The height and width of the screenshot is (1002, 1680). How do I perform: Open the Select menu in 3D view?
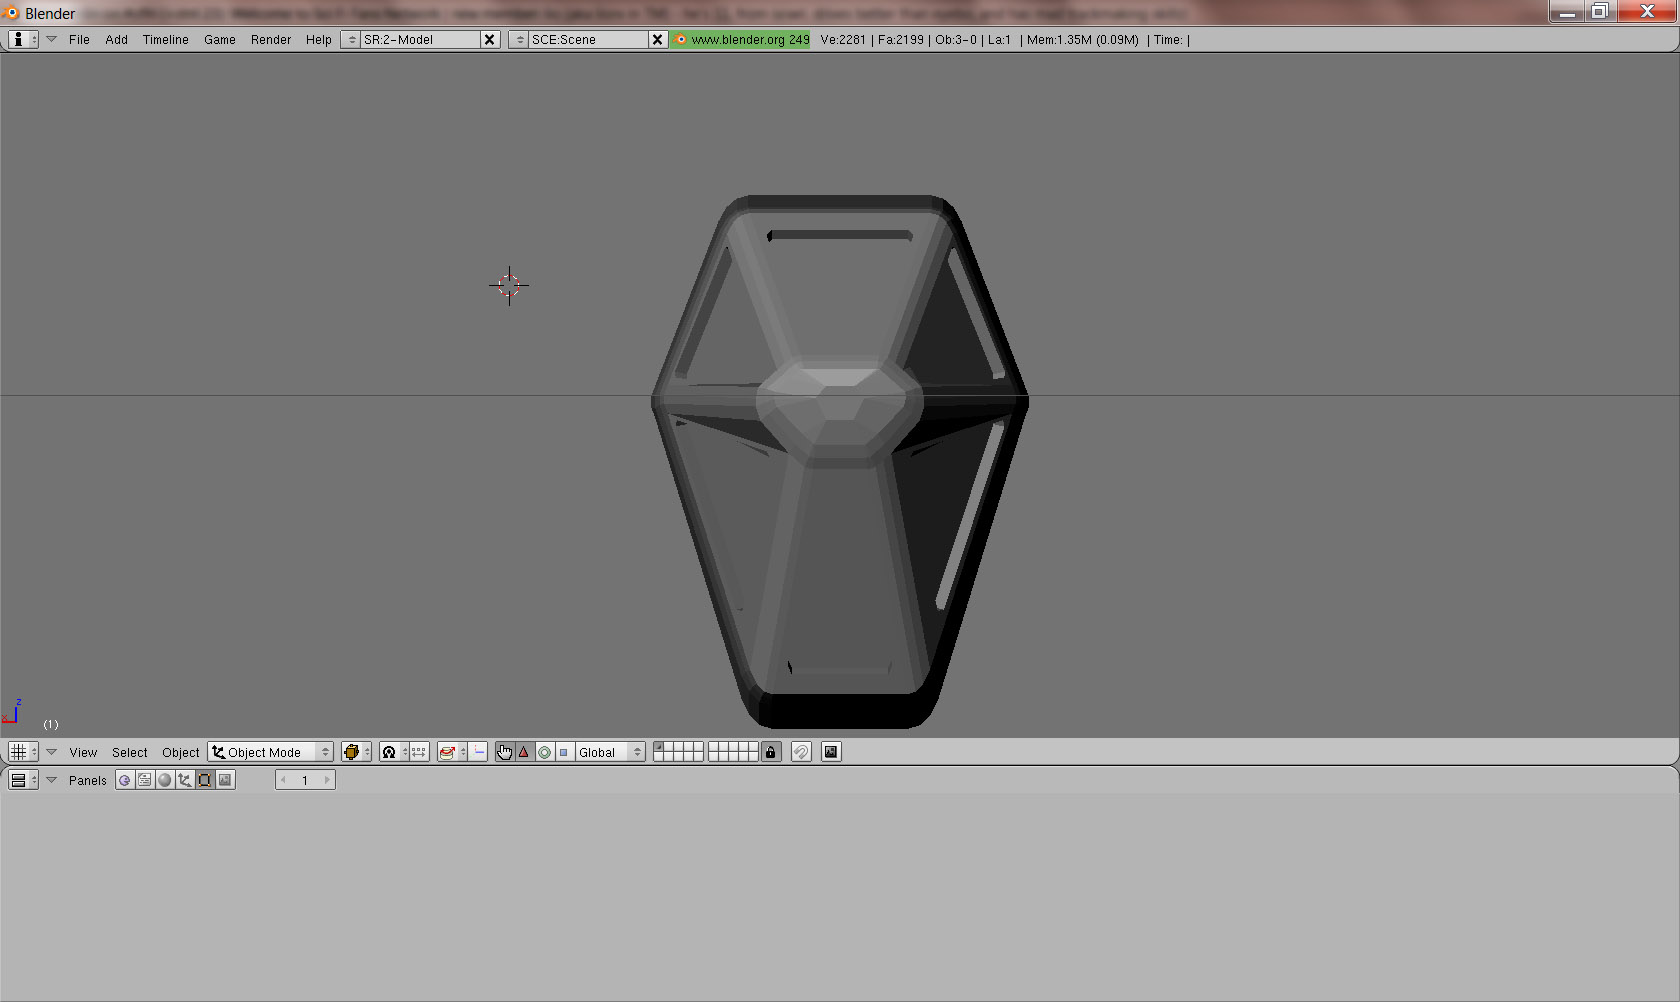[129, 752]
